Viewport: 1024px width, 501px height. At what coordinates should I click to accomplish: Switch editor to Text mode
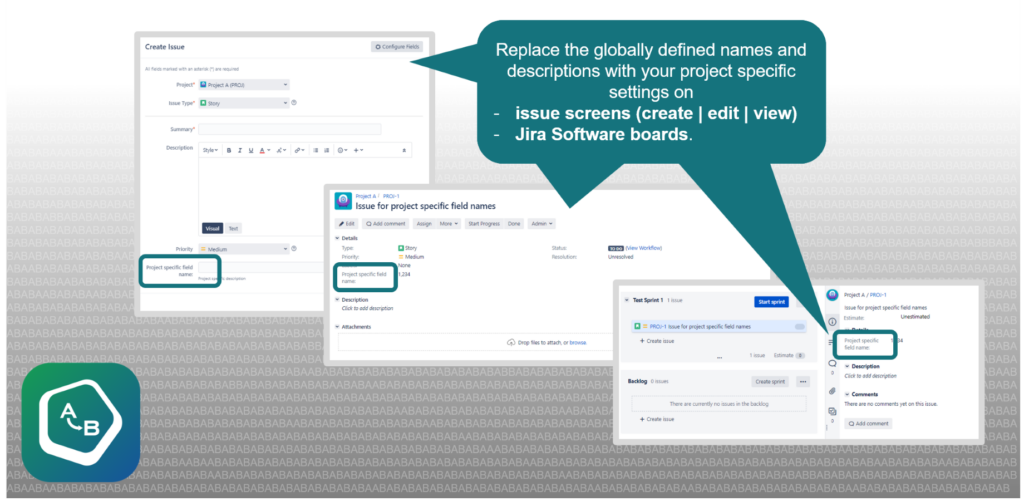(x=232, y=229)
